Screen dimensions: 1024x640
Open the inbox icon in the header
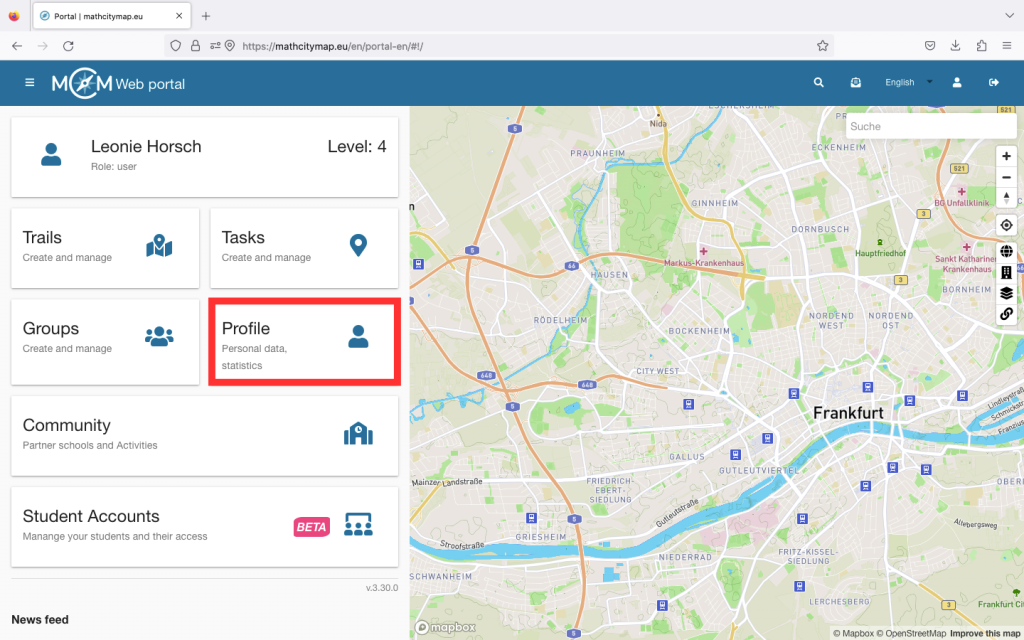[x=856, y=83]
